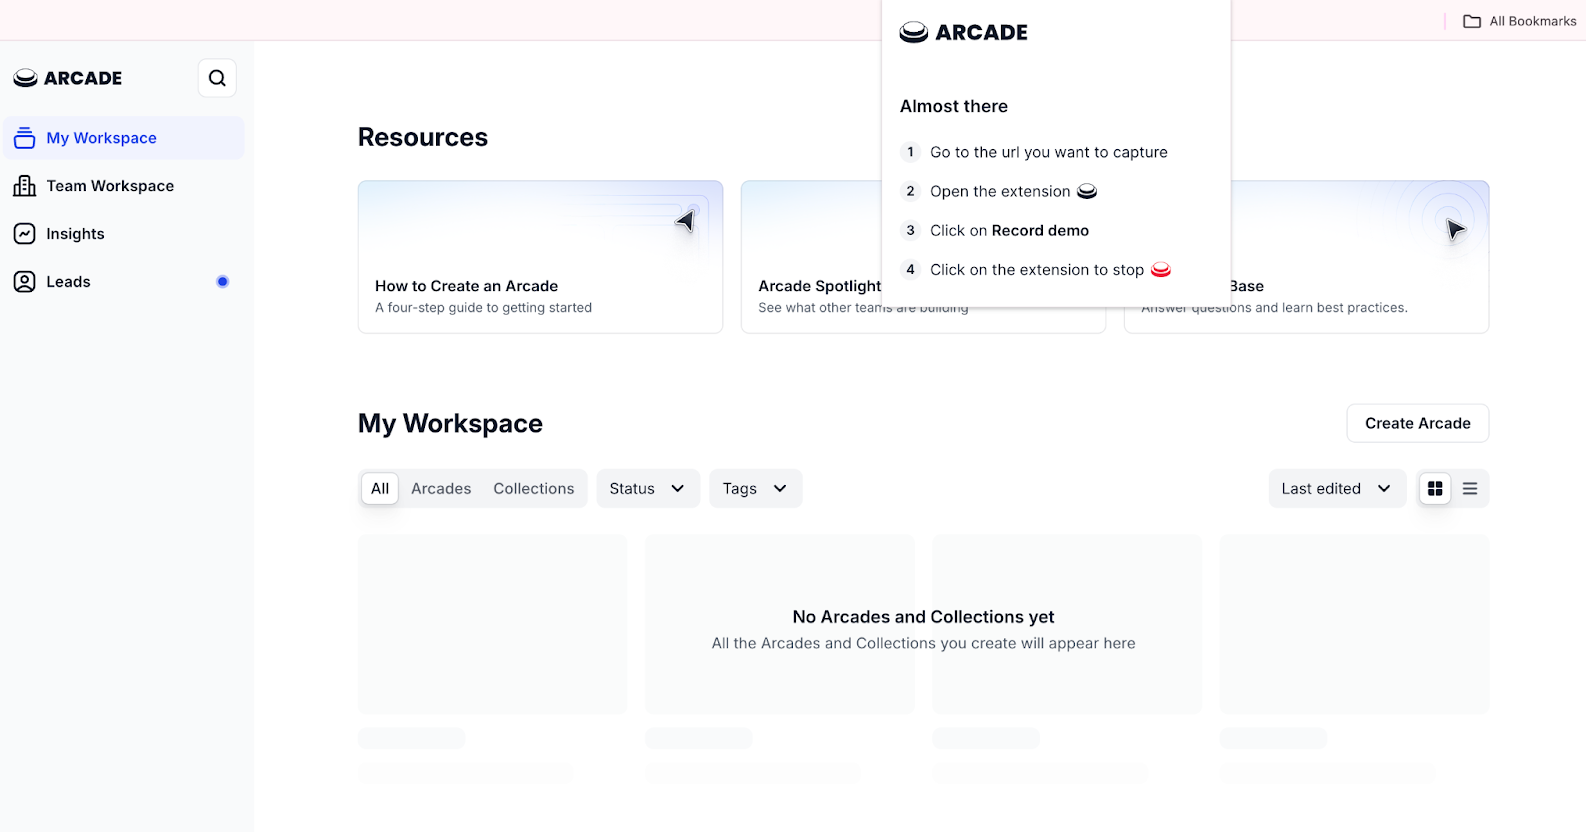
Task: Open the Last edited sort dropdown
Action: (1337, 489)
